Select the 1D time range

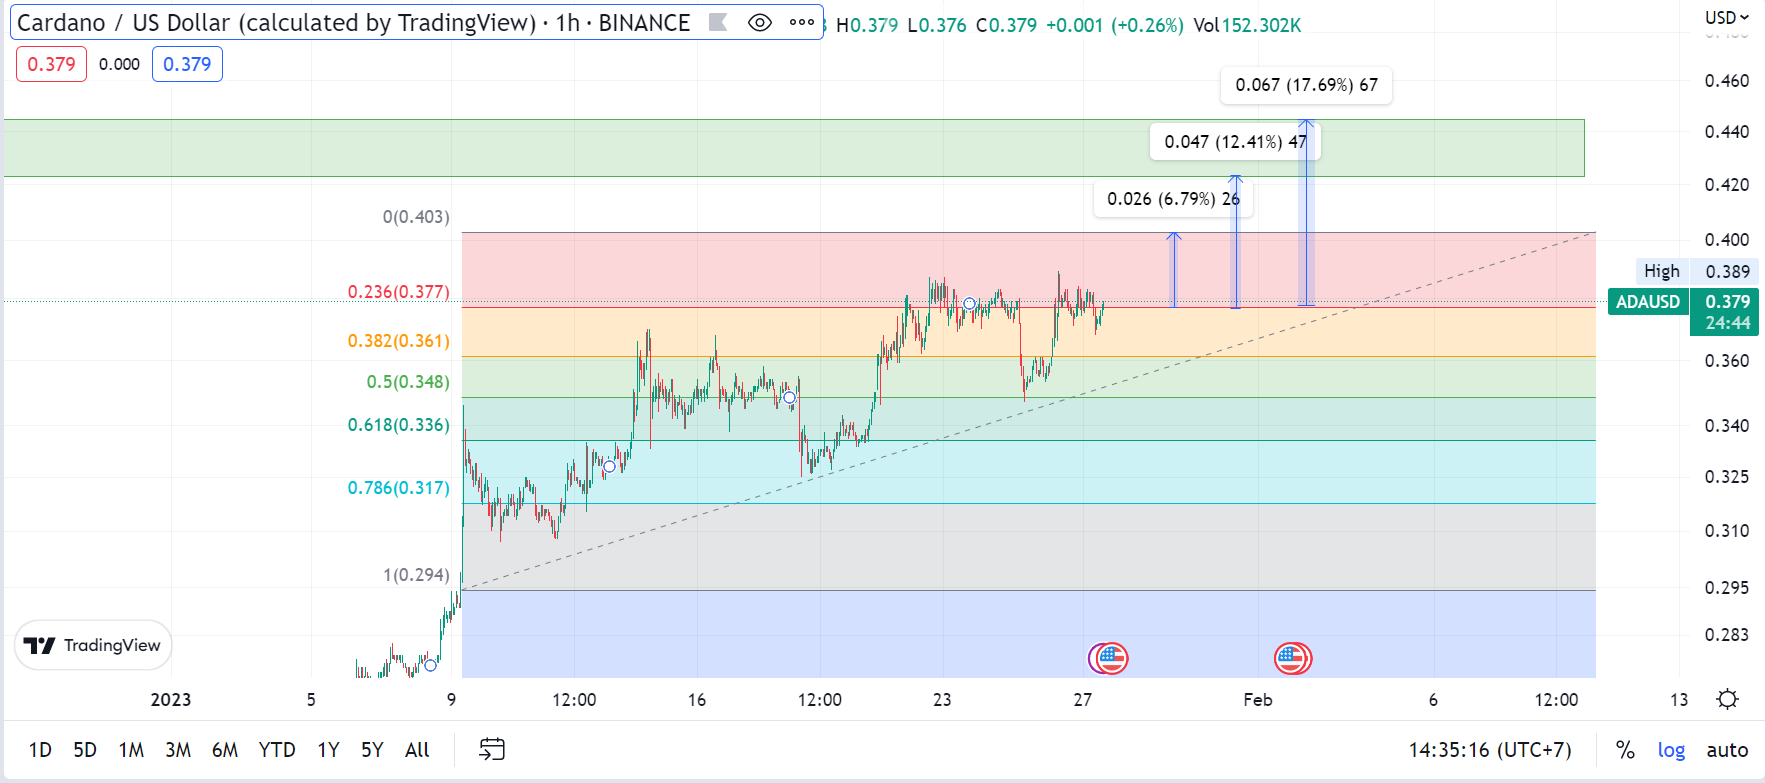tap(40, 750)
